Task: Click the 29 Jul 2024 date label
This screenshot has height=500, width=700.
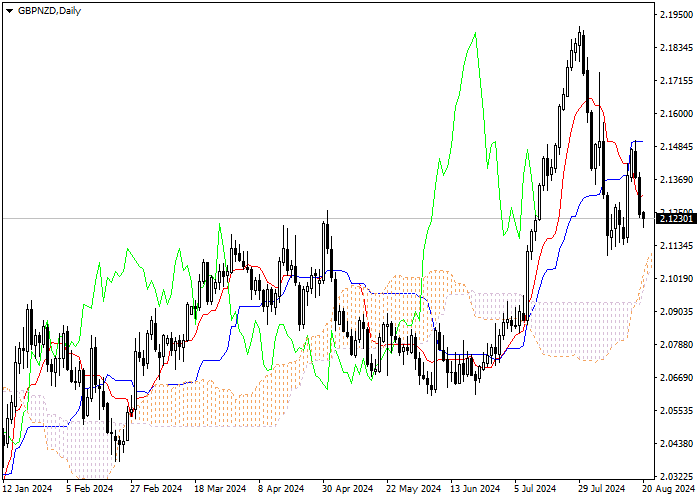Action: pos(601,489)
